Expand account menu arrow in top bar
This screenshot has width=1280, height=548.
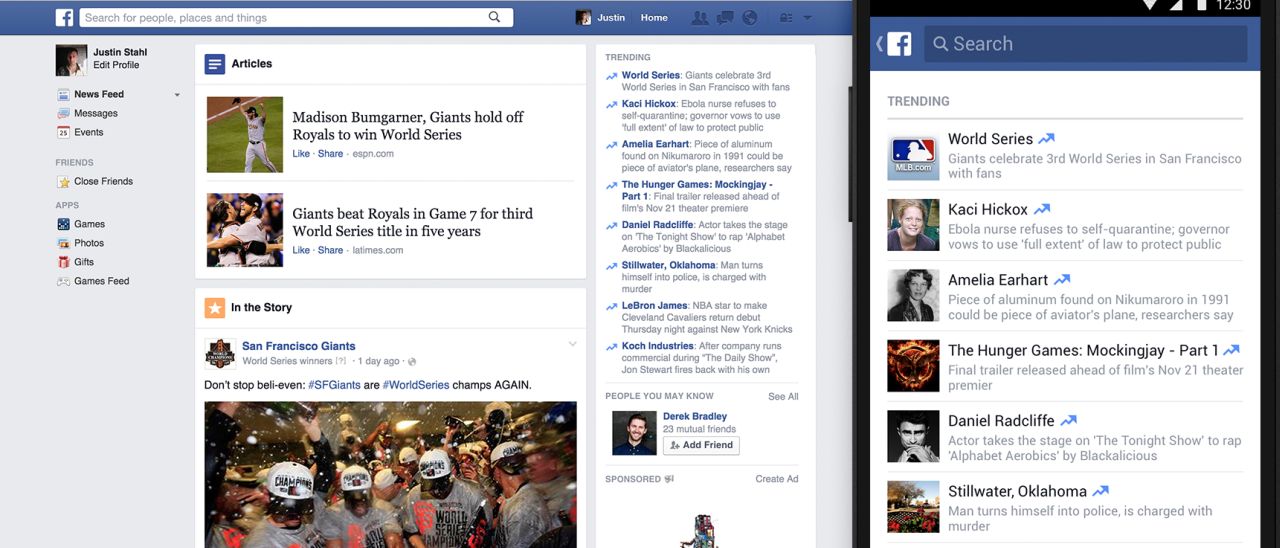tap(807, 18)
